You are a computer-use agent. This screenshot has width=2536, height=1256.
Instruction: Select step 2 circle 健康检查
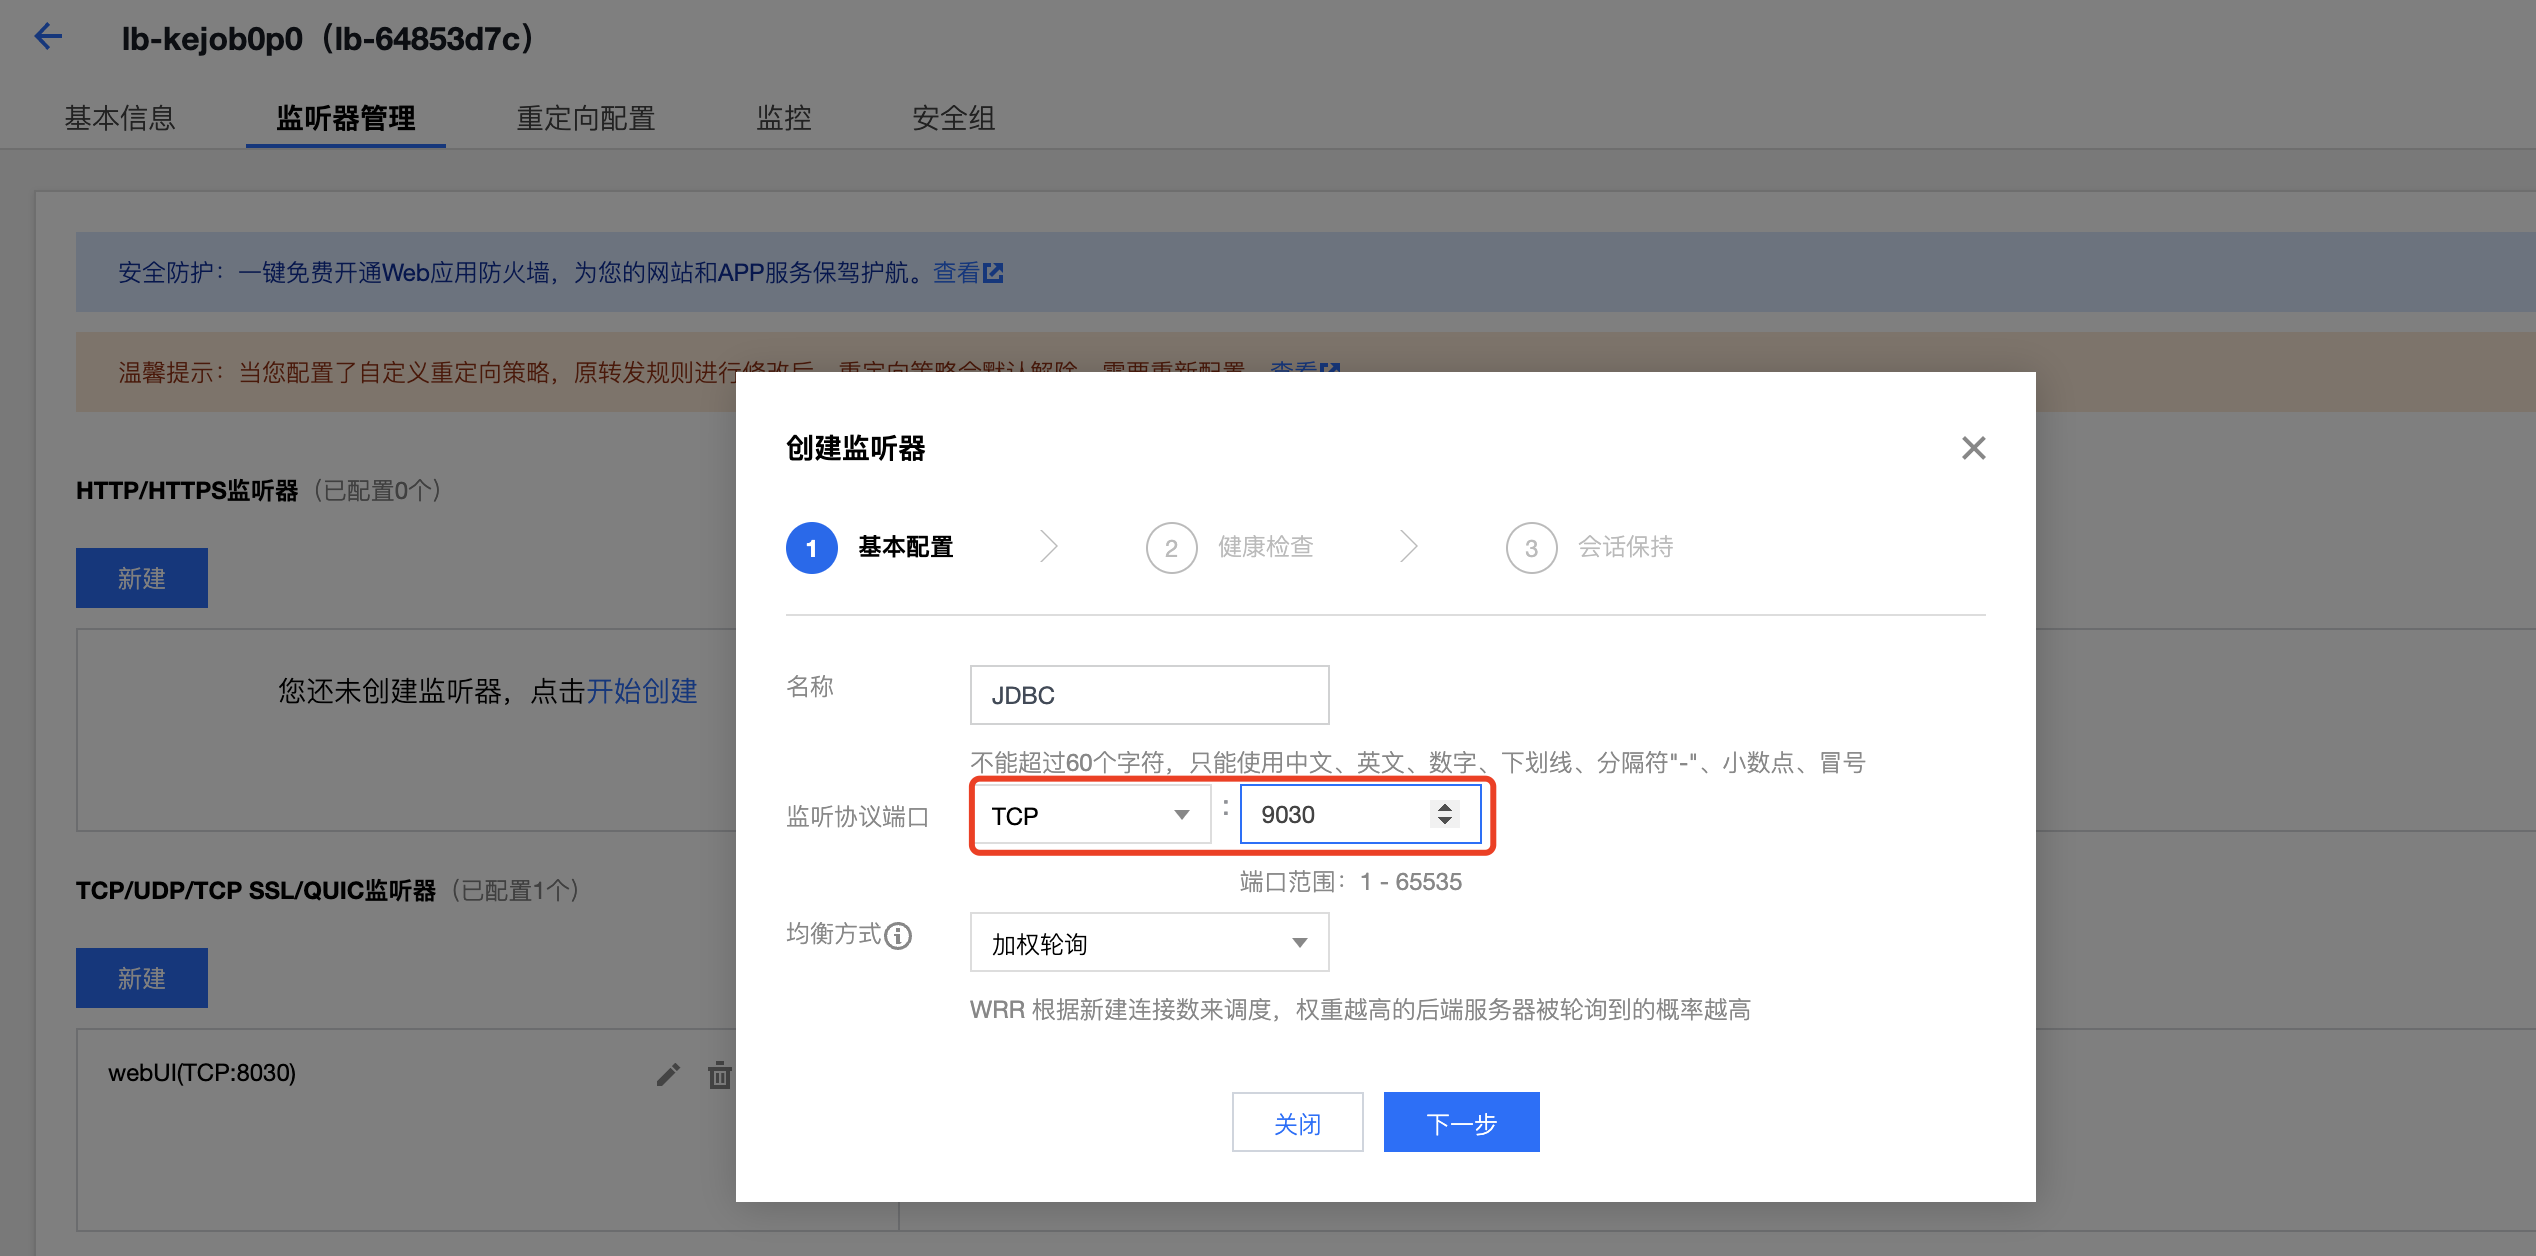(x=1171, y=548)
